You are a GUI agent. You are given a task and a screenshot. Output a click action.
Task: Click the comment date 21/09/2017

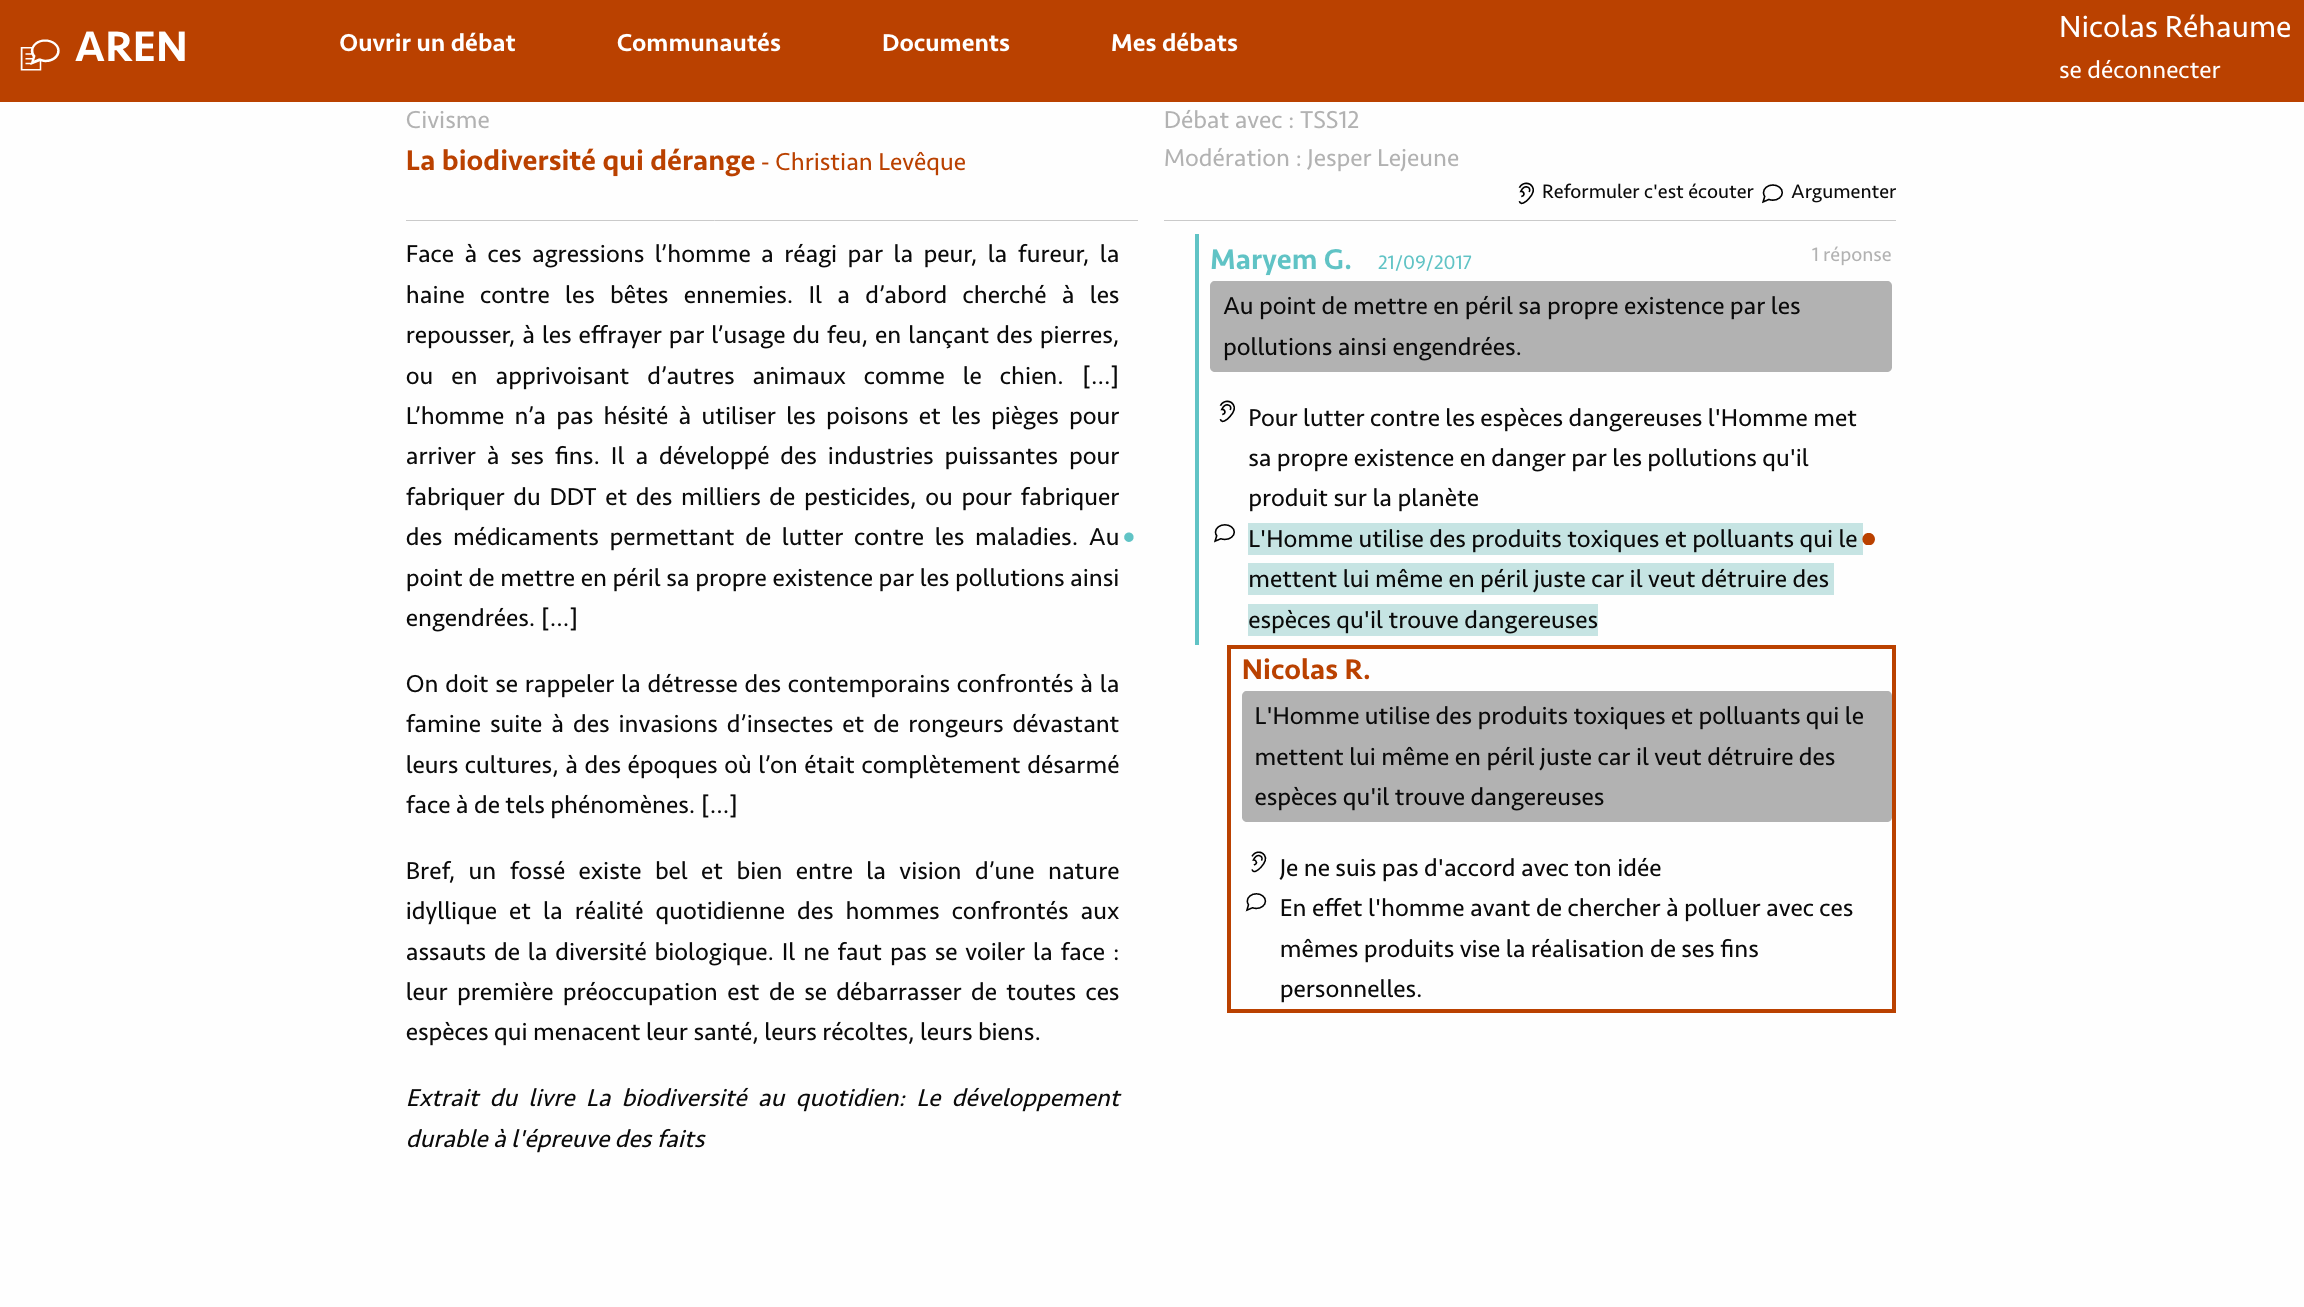click(x=1424, y=262)
